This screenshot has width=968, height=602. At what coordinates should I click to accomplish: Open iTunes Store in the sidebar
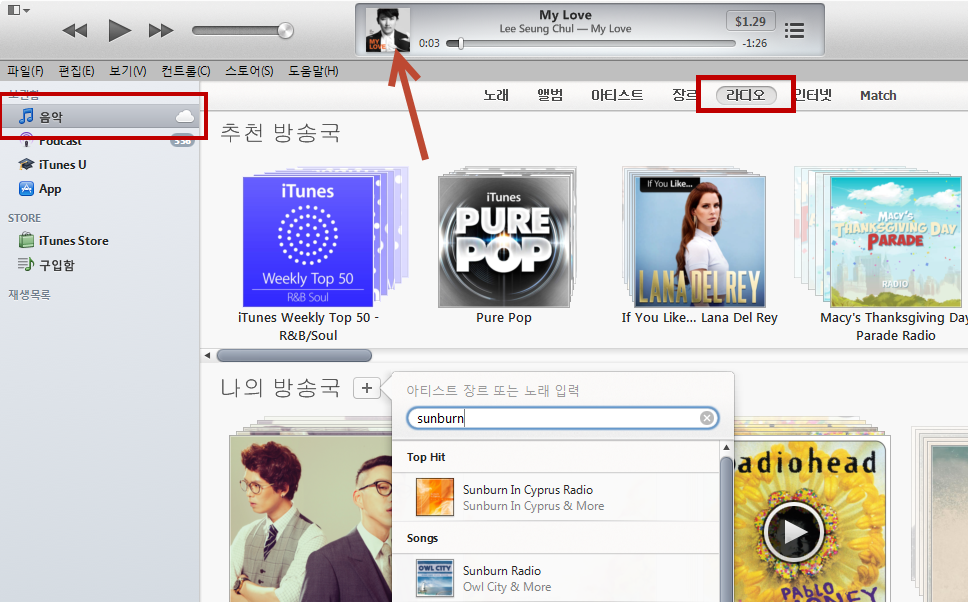point(73,241)
